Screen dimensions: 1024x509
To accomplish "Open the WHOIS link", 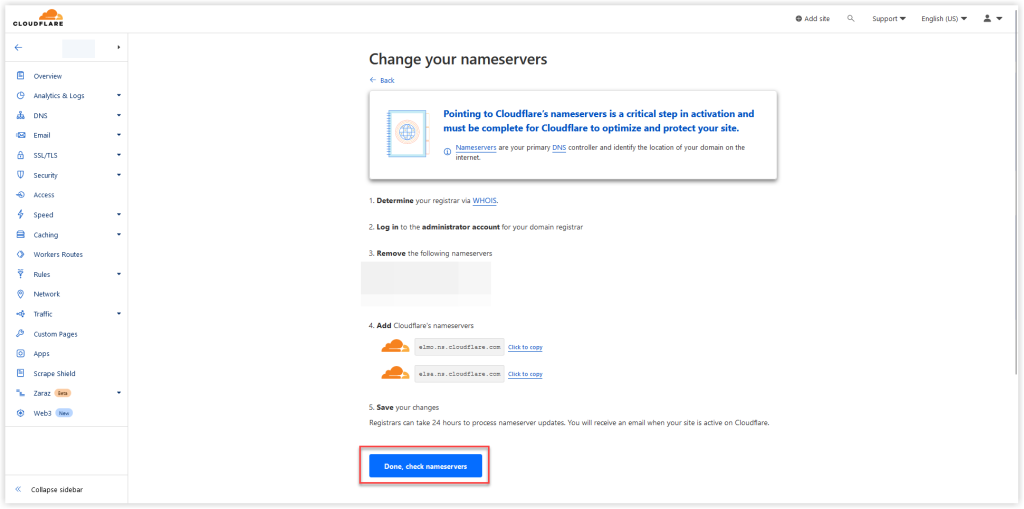I will (485, 201).
